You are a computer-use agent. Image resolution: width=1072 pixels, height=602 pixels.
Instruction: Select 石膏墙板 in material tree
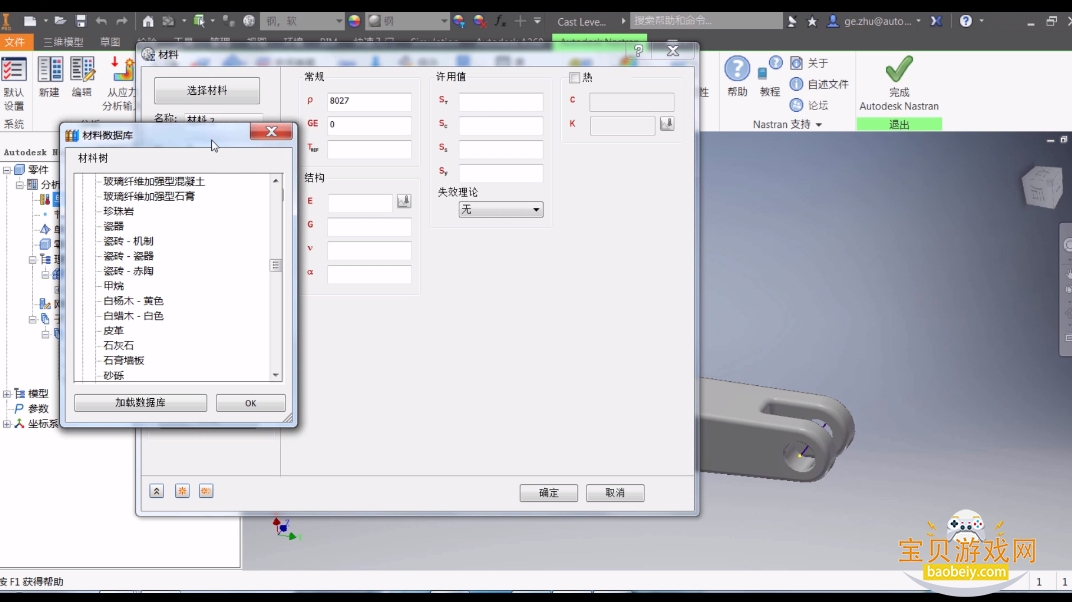124,361
